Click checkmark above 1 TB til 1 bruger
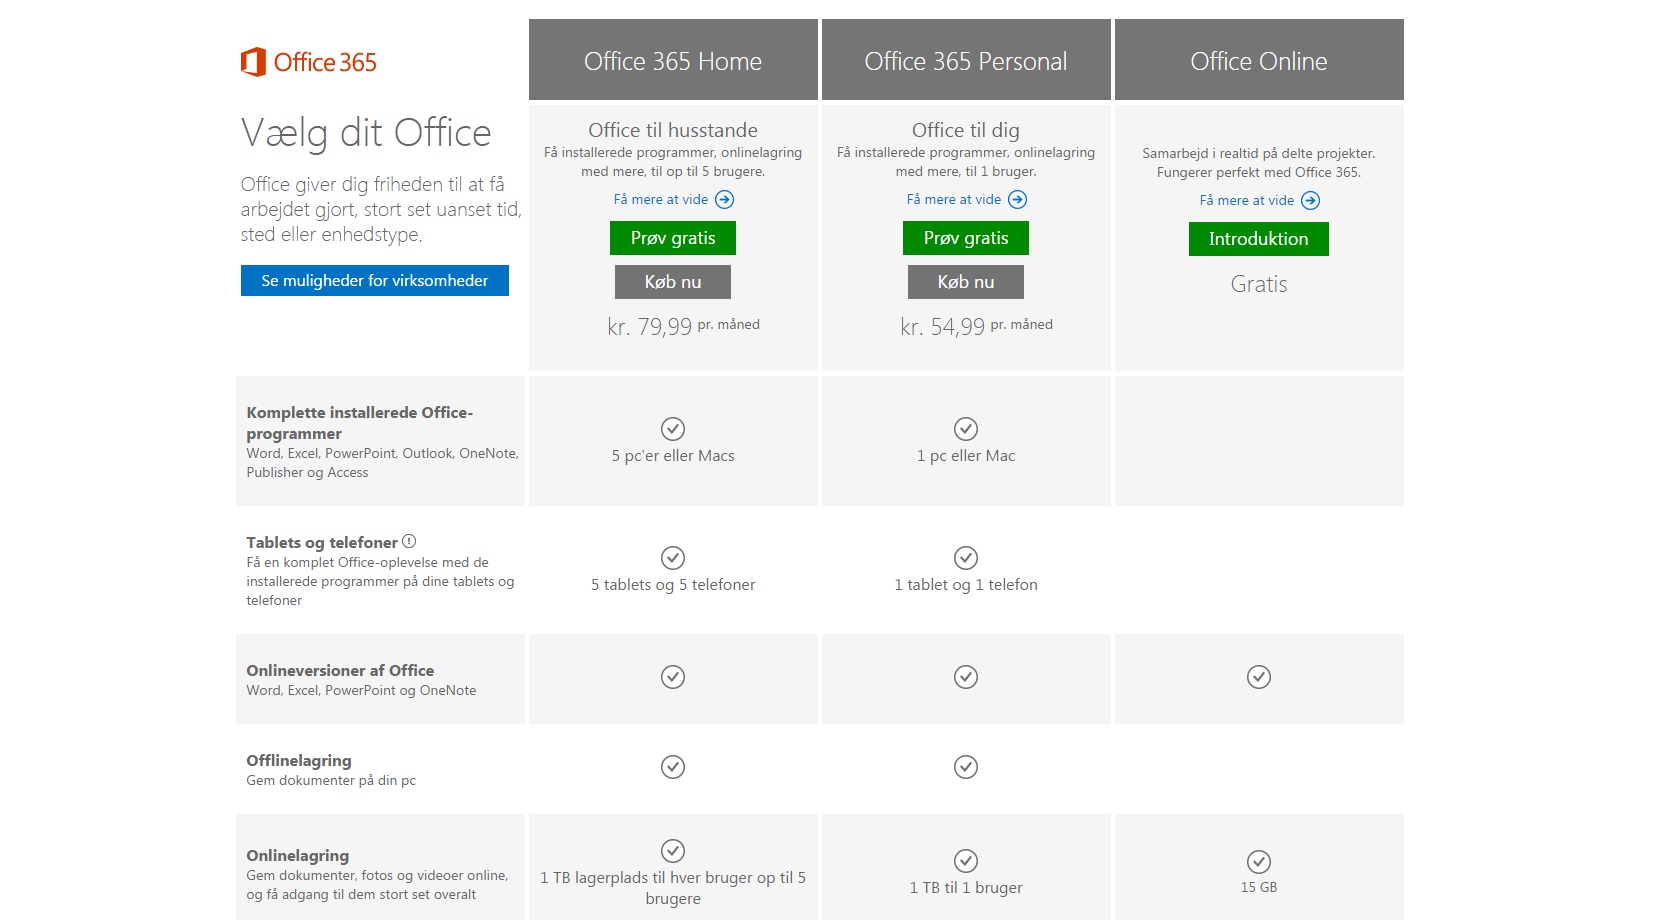Viewport: 1656px width, 920px height. pos(966,861)
